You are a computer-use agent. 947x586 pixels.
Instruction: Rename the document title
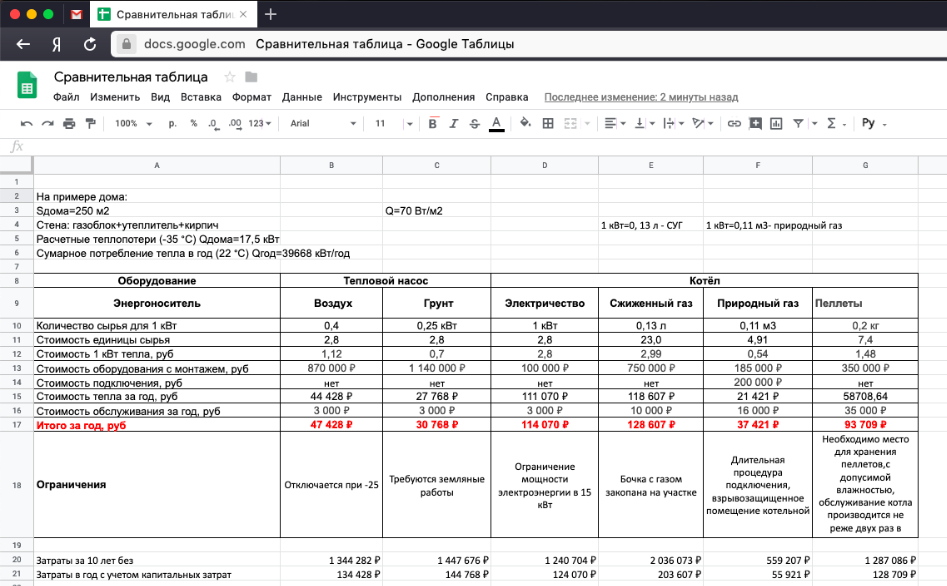coord(130,77)
